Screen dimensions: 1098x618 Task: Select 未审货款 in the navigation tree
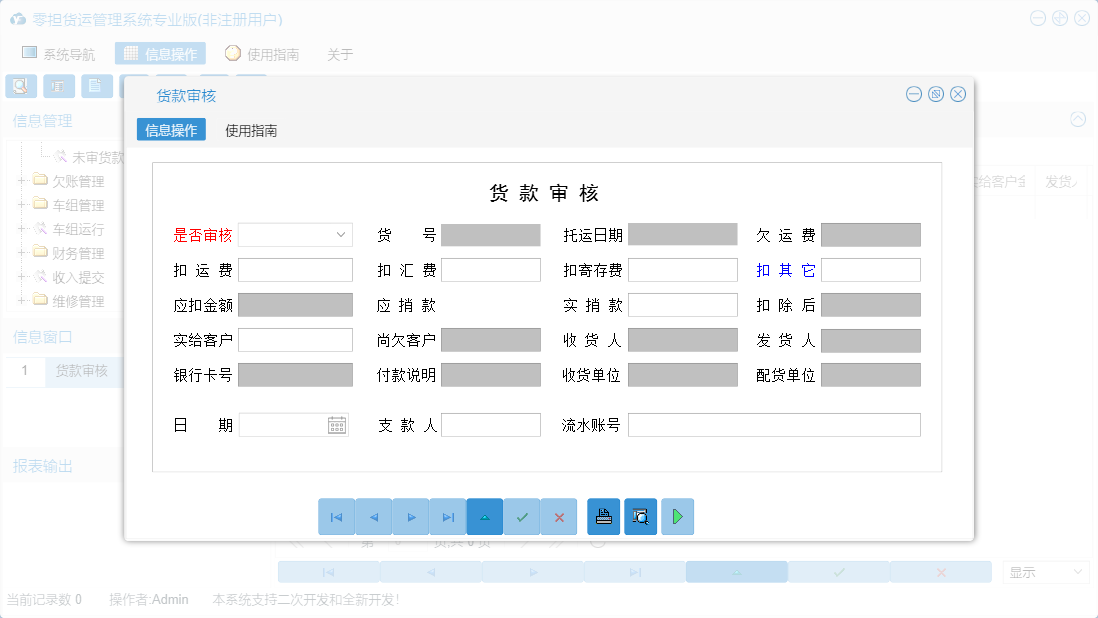coord(98,157)
